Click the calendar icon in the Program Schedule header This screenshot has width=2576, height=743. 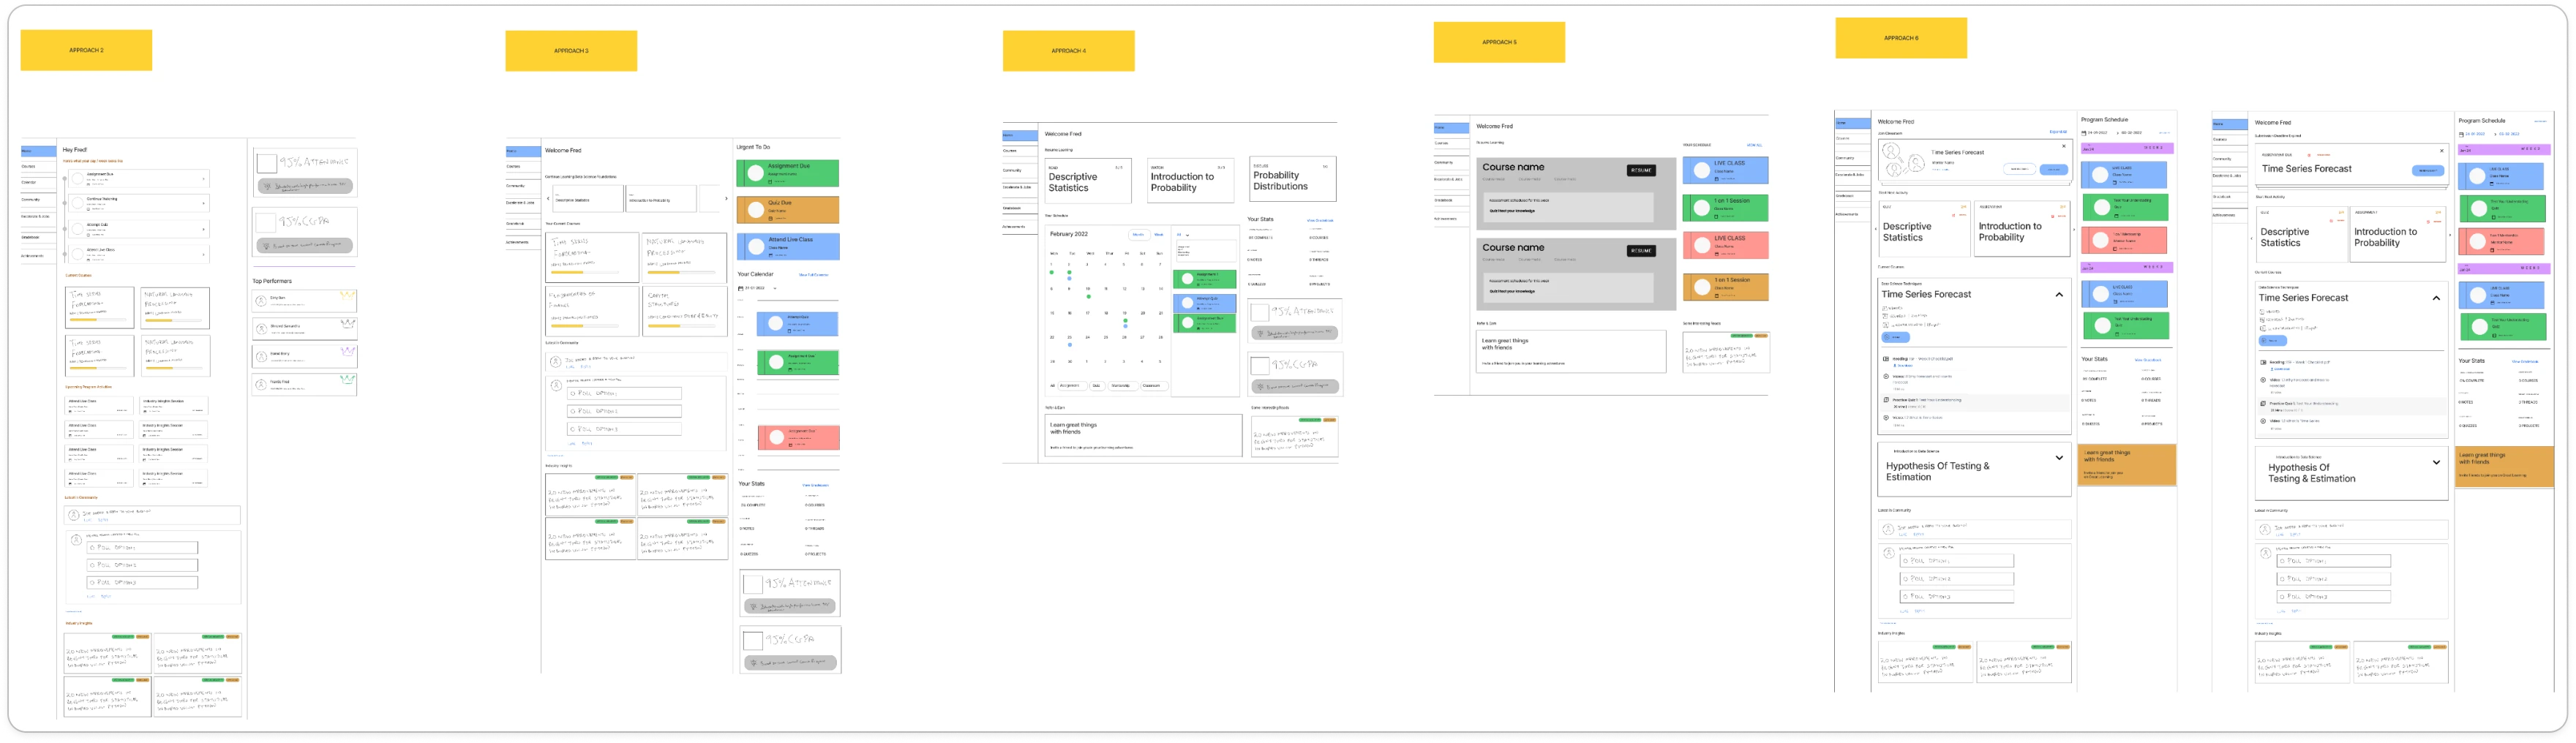[x=2085, y=133]
